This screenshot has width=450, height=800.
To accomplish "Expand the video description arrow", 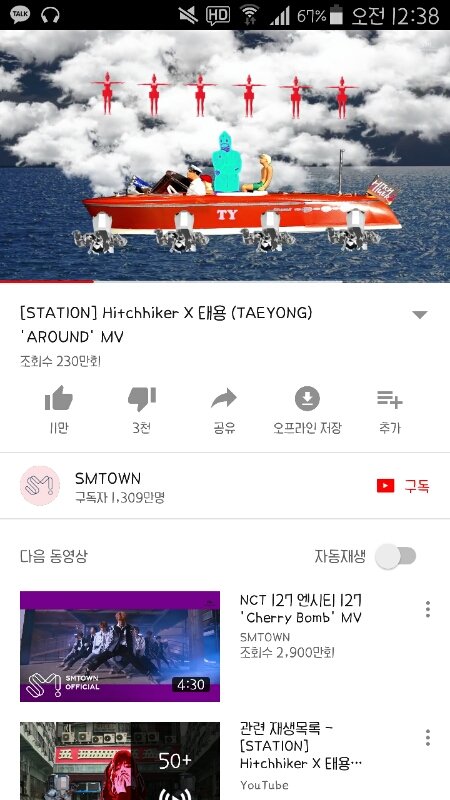I will coord(419,315).
